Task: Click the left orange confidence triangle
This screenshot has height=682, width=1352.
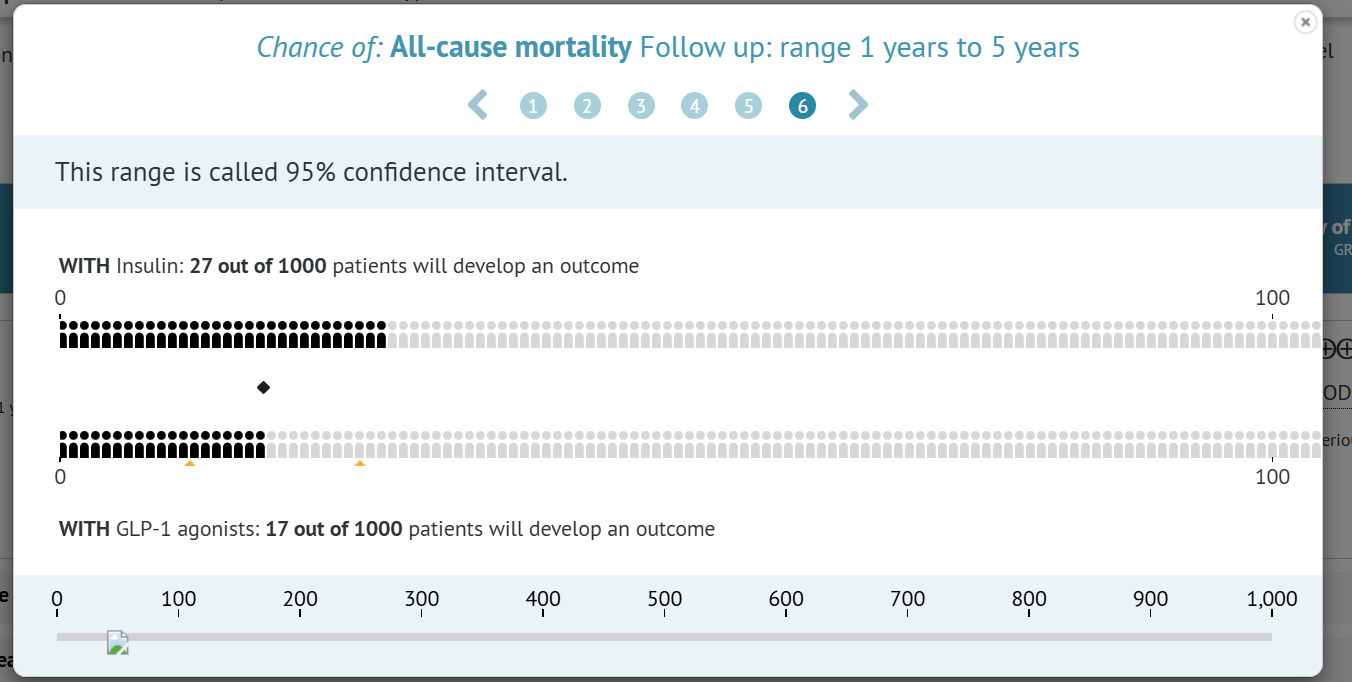Action: tap(190, 463)
